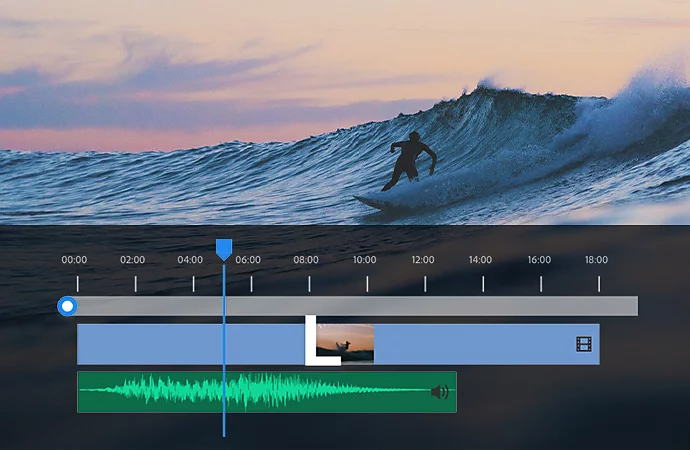
Task: Select the blue video clip track
Action: (x=338, y=344)
